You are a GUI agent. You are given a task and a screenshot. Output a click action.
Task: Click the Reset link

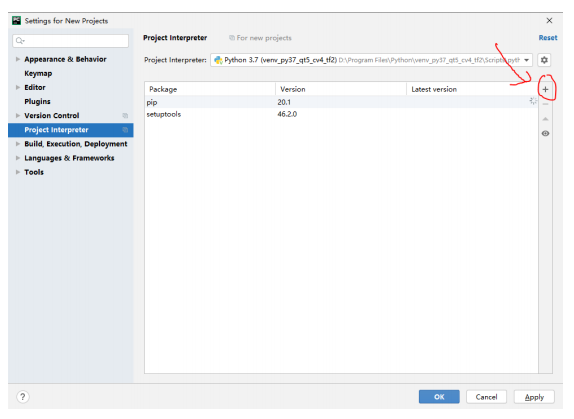[x=548, y=38]
